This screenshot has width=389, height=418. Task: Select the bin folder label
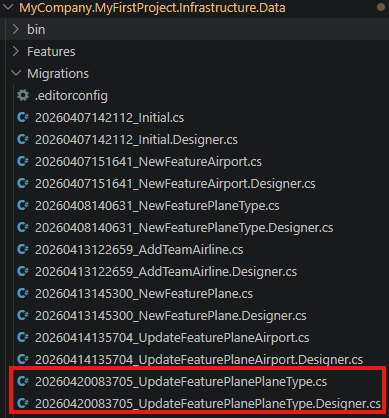pos(36,30)
